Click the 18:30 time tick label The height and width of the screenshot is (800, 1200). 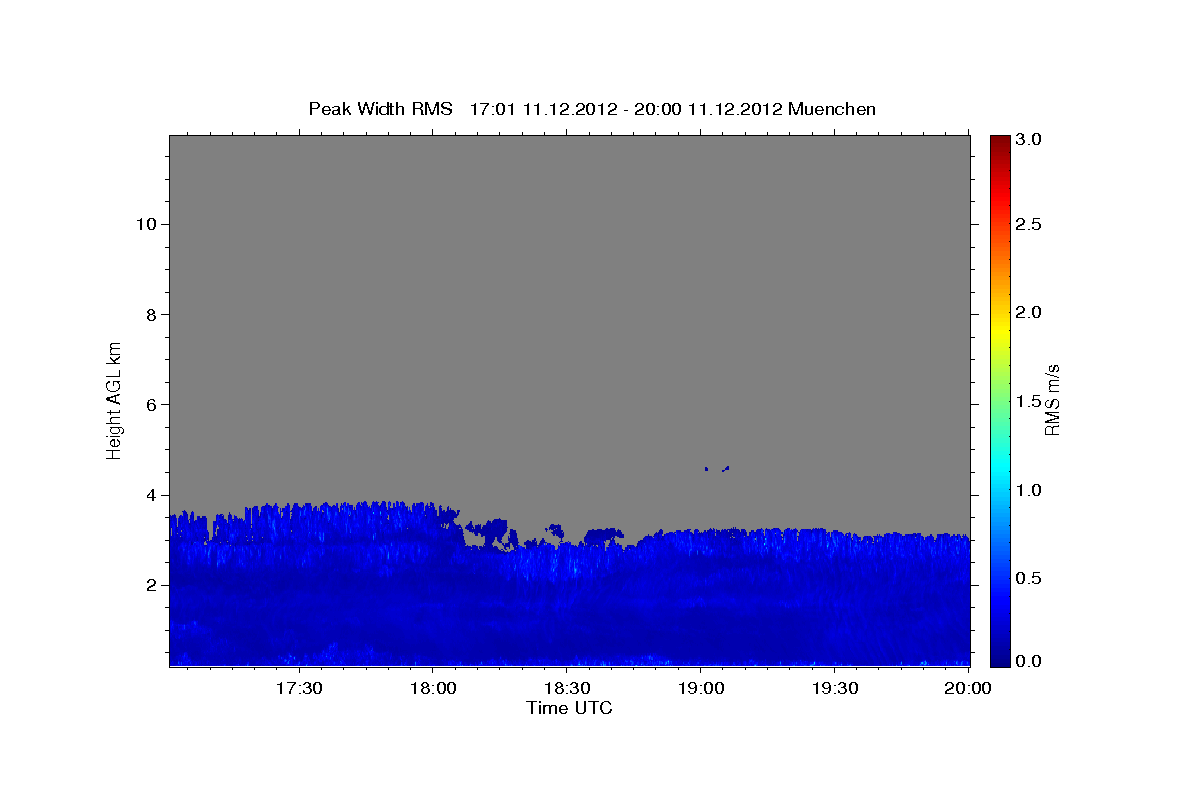click(566, 688)
